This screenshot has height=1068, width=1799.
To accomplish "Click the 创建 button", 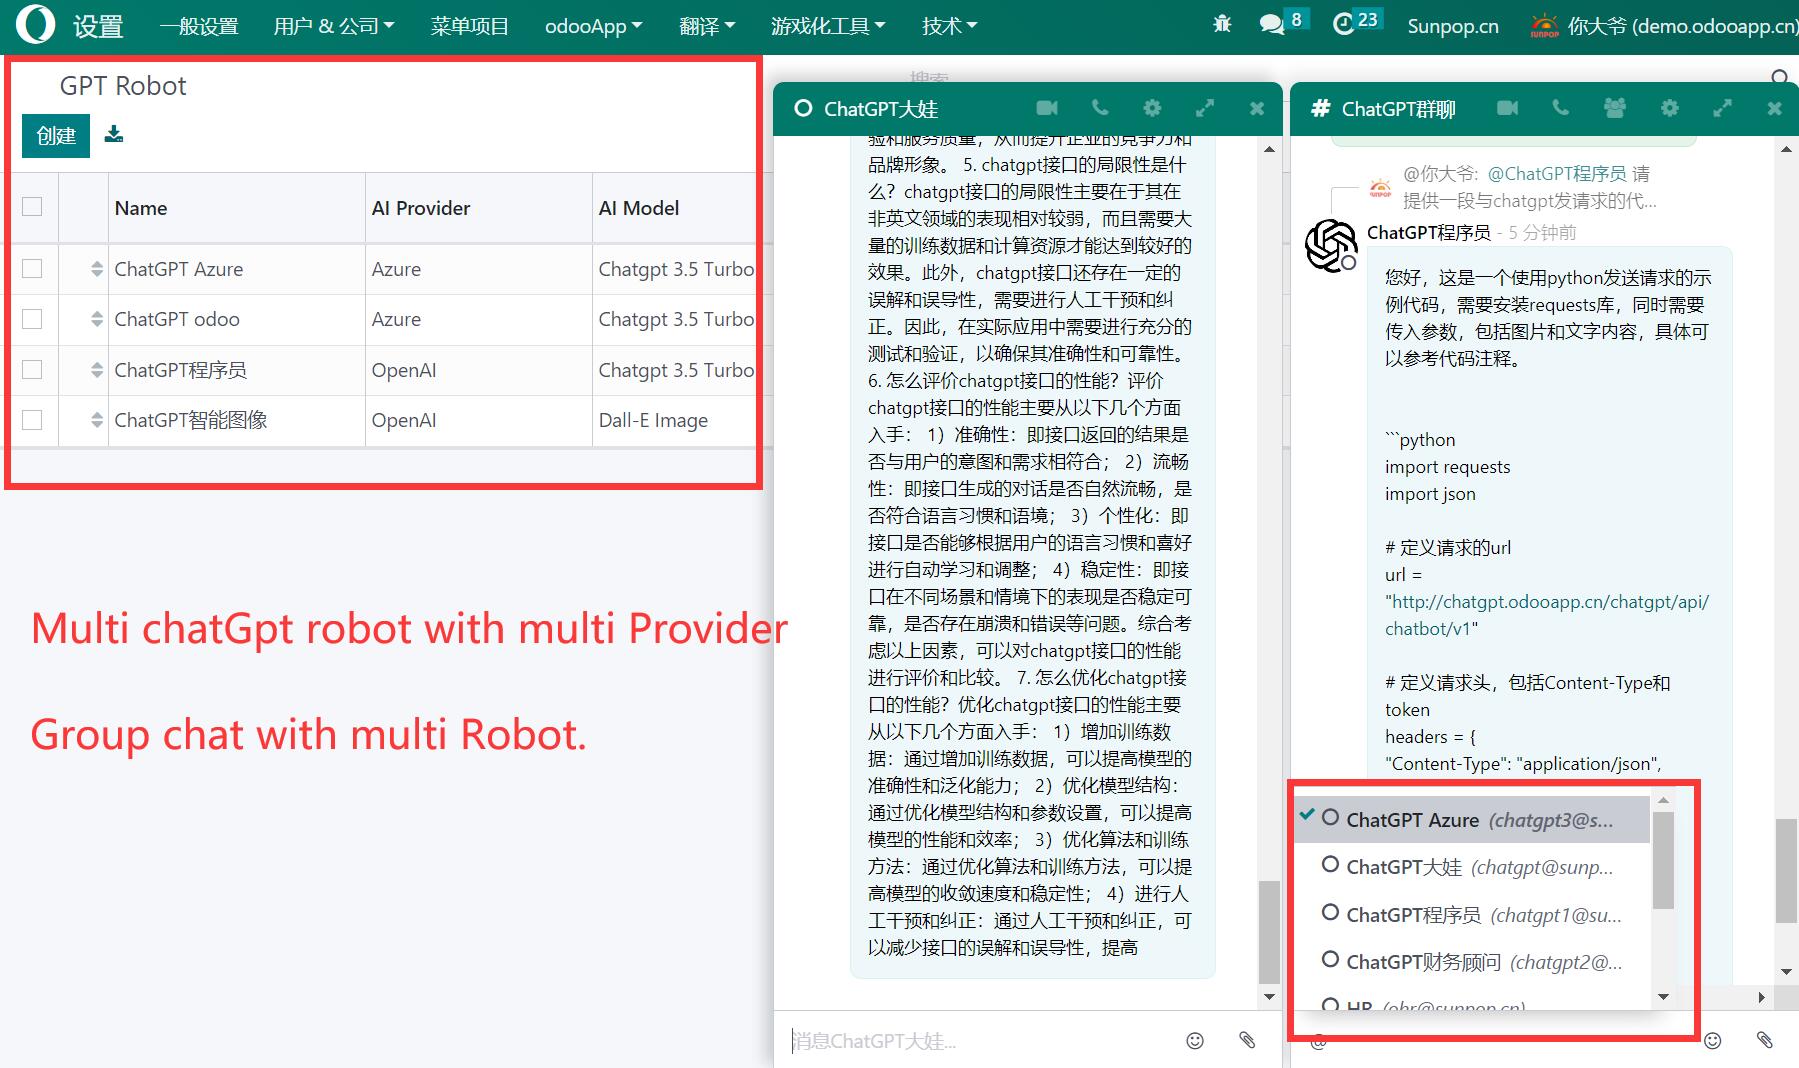I will [x=56, y=136].
